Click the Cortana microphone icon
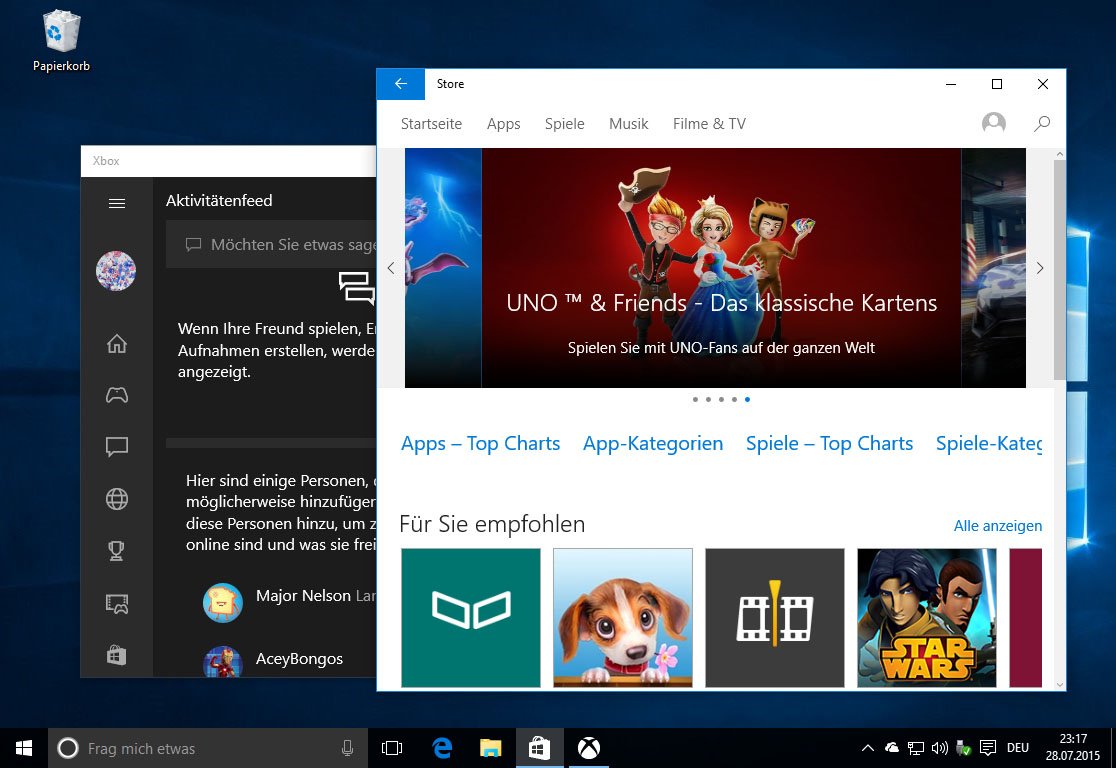The height and width of the screenshot is (768, 1116). click(x=347, y=748)
